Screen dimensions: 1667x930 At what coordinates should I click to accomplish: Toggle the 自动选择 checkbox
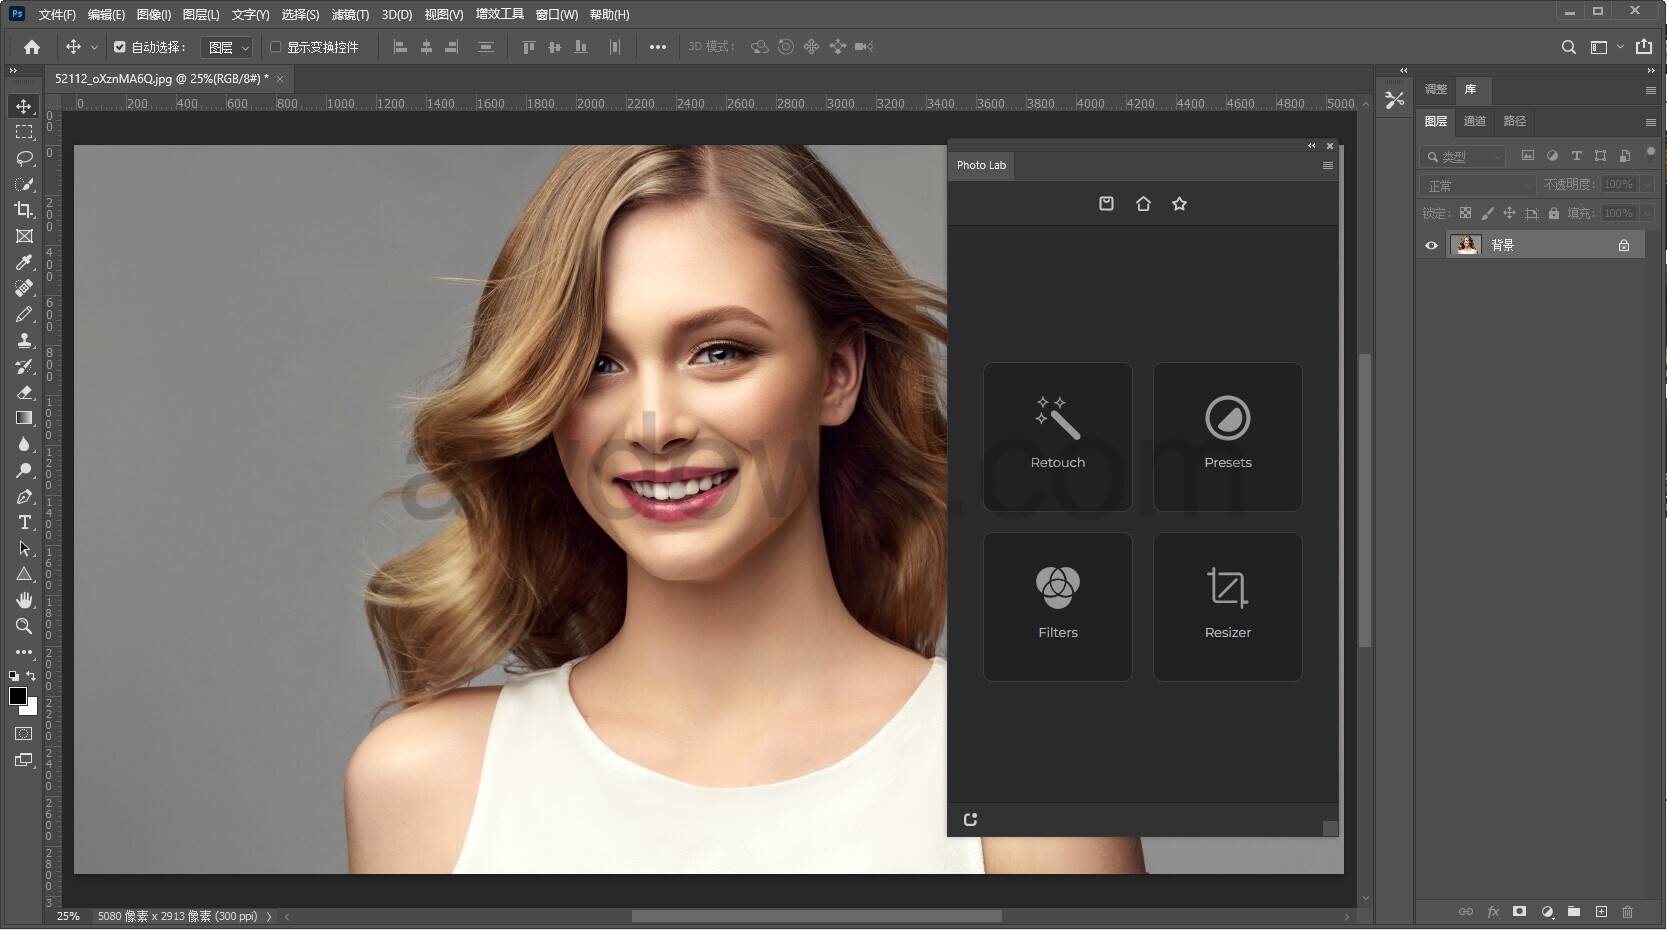(x=120, y=47)
